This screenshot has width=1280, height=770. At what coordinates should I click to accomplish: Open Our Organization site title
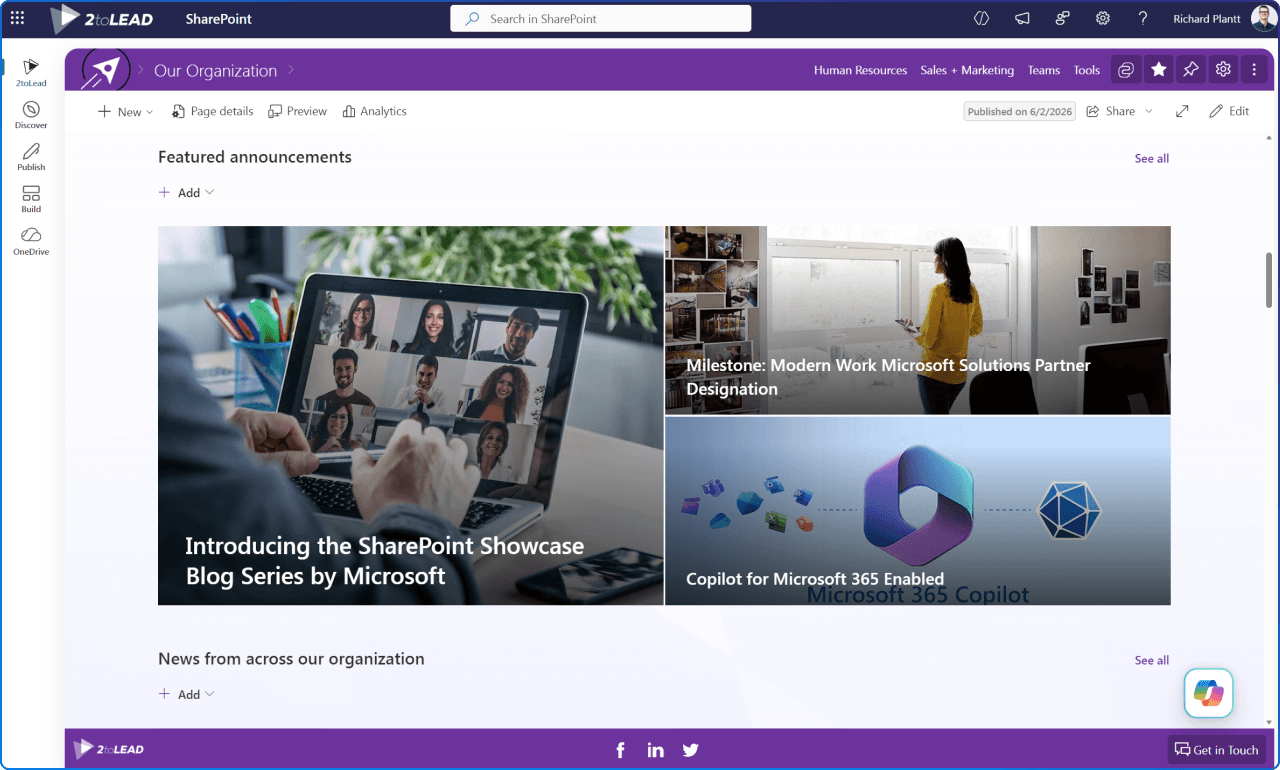tap(215, 70)
